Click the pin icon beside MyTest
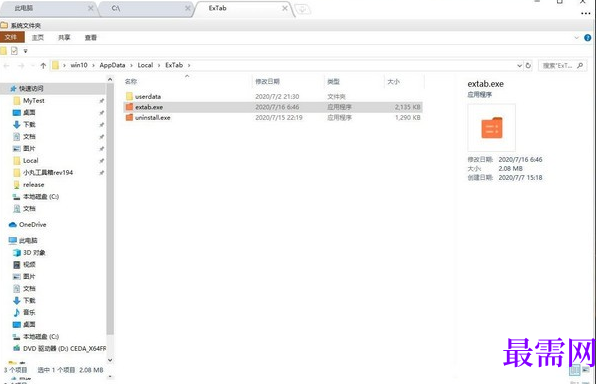 pyautogui.click(x=102, y=101)
